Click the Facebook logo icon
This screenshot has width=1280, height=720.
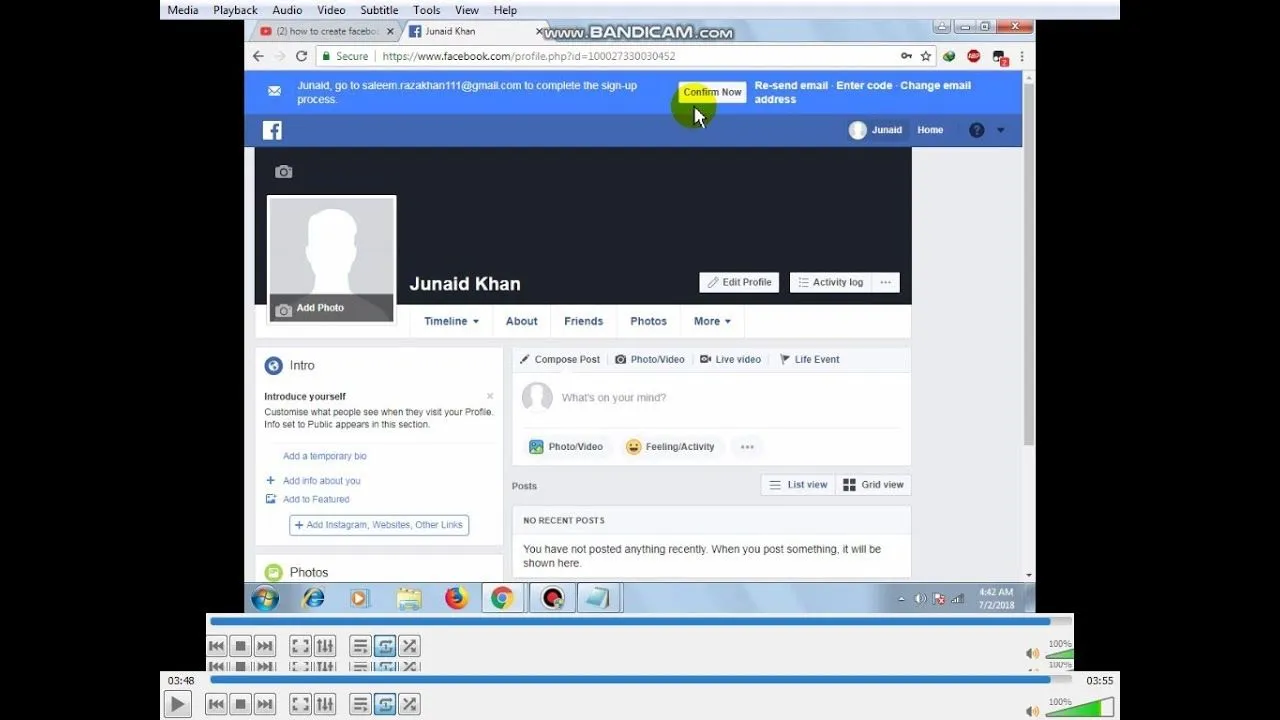[x=272, y=130]
